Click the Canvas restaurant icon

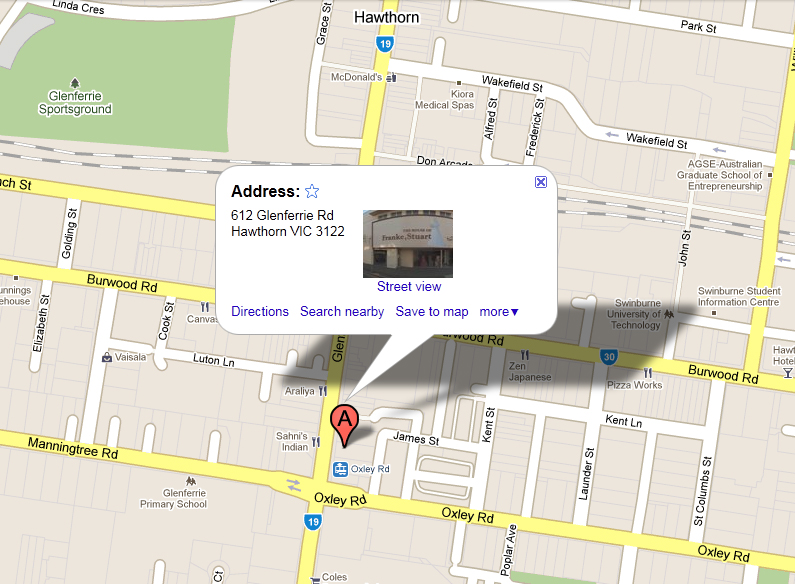click(x=205, y=307)
